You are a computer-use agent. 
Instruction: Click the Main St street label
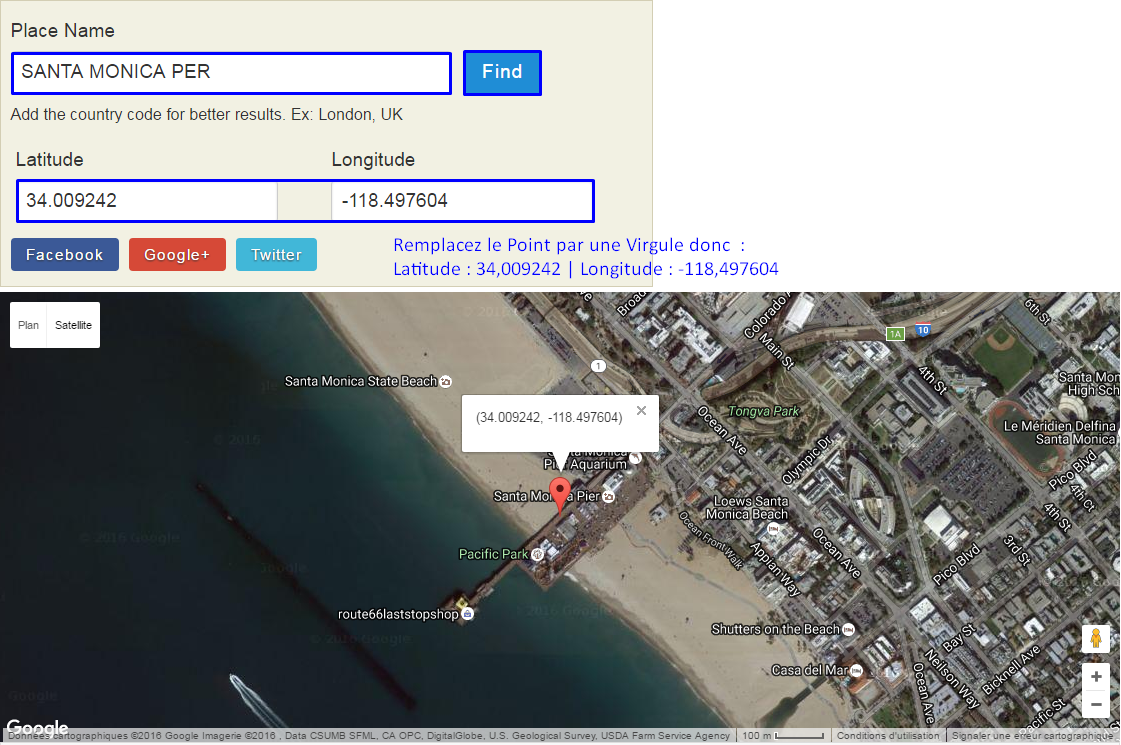point(777,351)
